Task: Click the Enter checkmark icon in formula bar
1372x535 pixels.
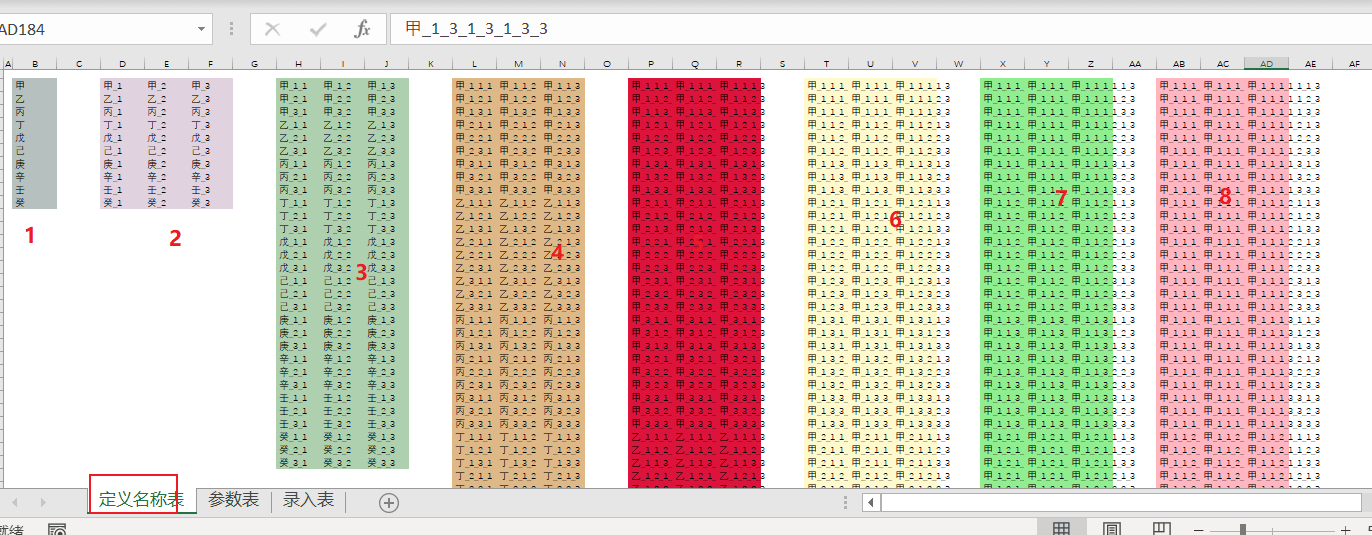Action: (x=318, y=29)
